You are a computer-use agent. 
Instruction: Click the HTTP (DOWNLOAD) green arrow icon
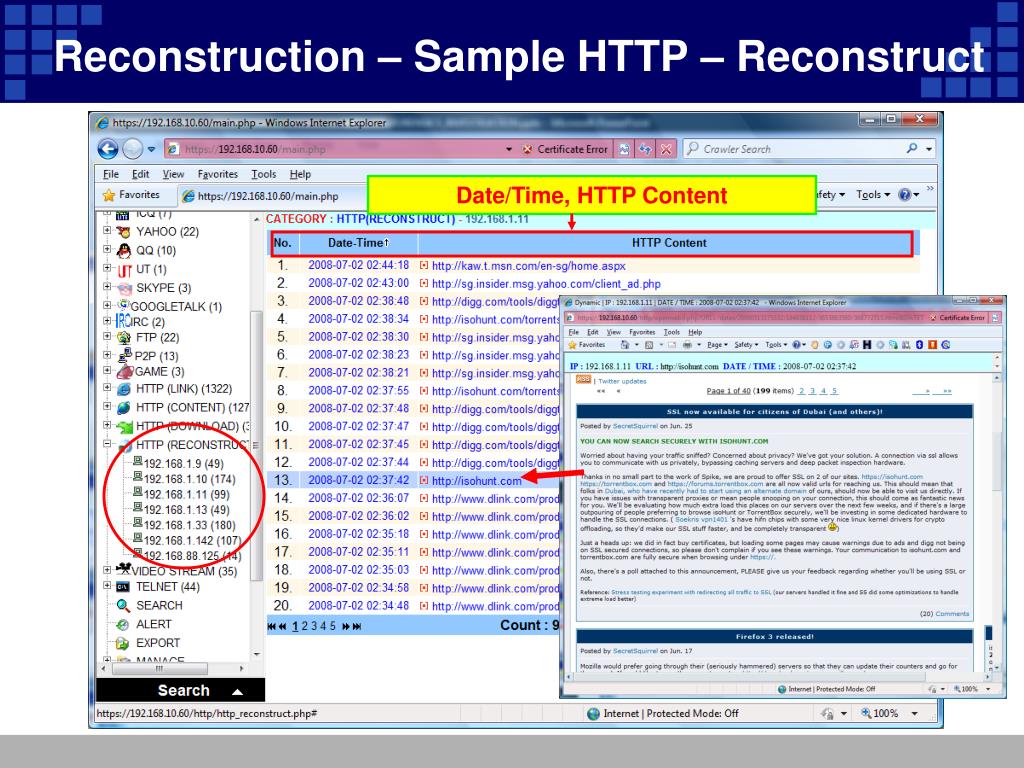tap(124, 426)
